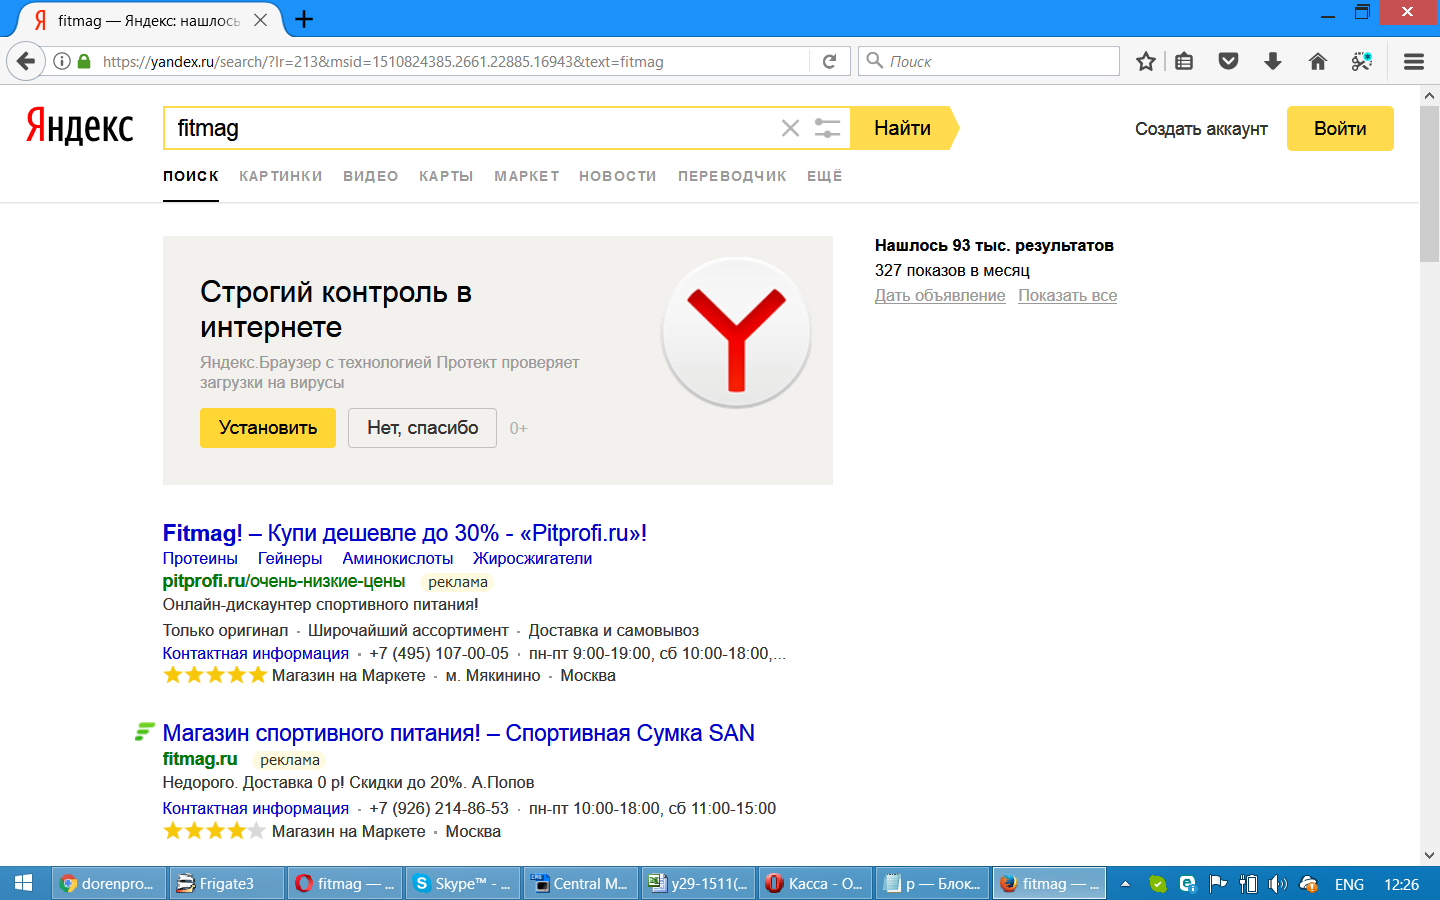Image resolution: width=1440 pixels, height=900 pixels.
Task: Open the Жиросжигатели sitelink
Action: (x=533, y=558)
